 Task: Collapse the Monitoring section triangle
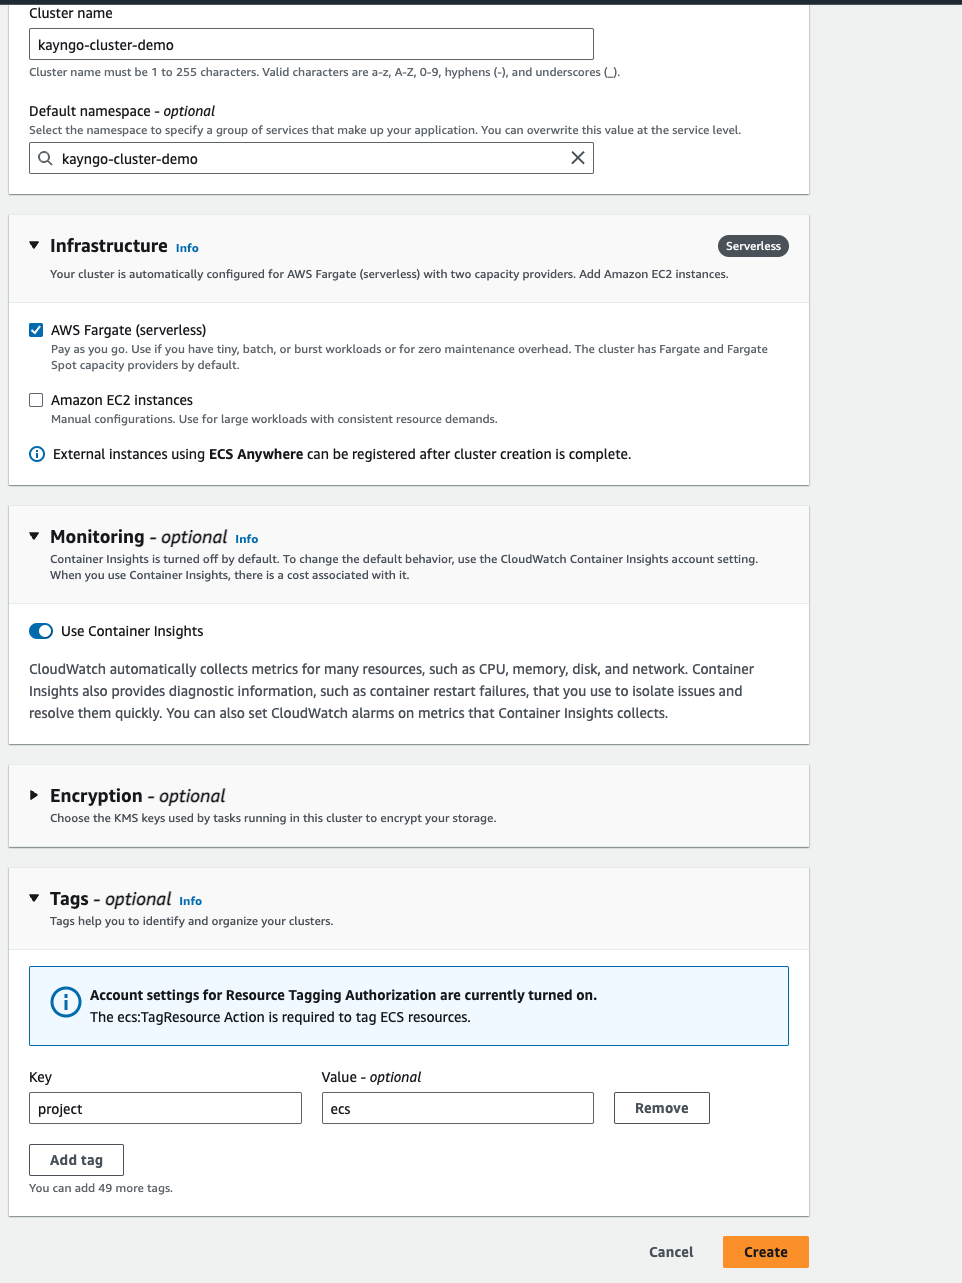click(x=34, y=536)
